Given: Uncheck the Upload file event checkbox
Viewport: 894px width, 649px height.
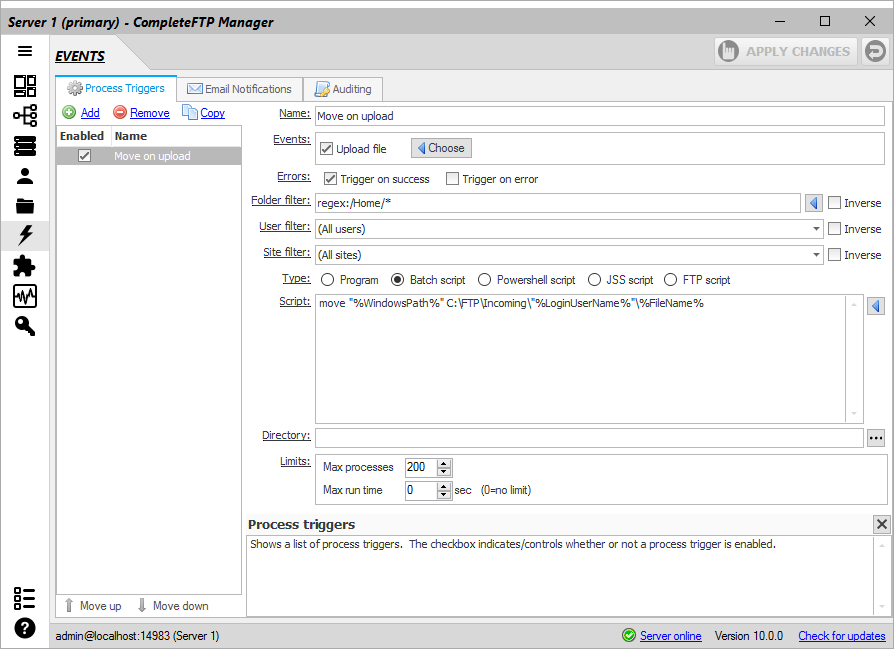Looking at the screenshot, I should tap(326, 149).
